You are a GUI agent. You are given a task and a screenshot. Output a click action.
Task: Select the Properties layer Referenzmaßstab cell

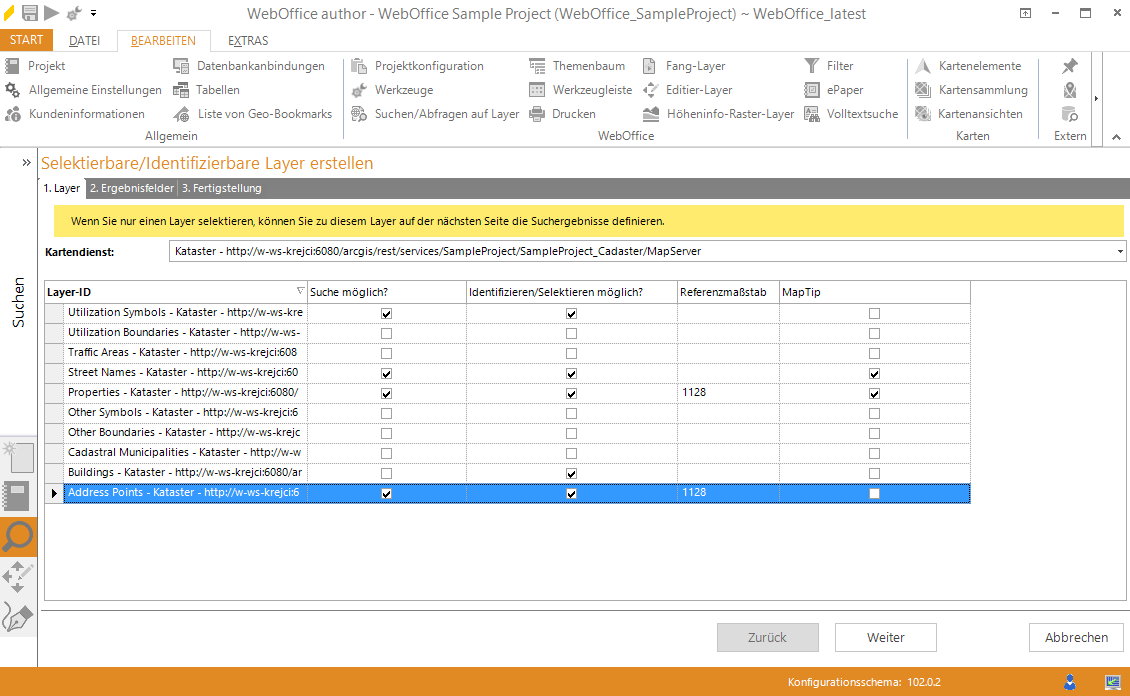tap(728, 393)
